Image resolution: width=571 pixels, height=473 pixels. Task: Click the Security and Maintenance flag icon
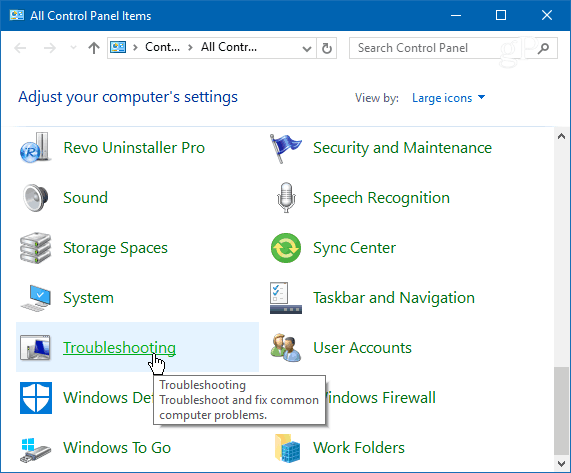(286, 148)
